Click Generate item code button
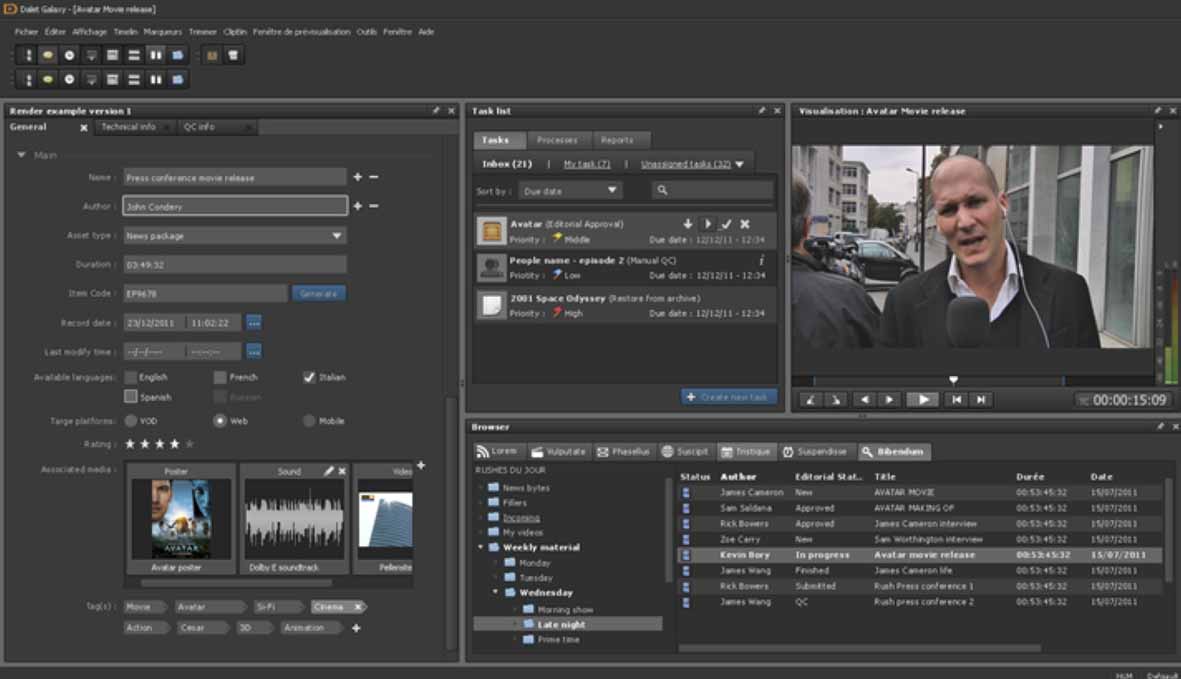This screenshot has width=1181, height=679. pyautogui.click(x=319, y=294)
